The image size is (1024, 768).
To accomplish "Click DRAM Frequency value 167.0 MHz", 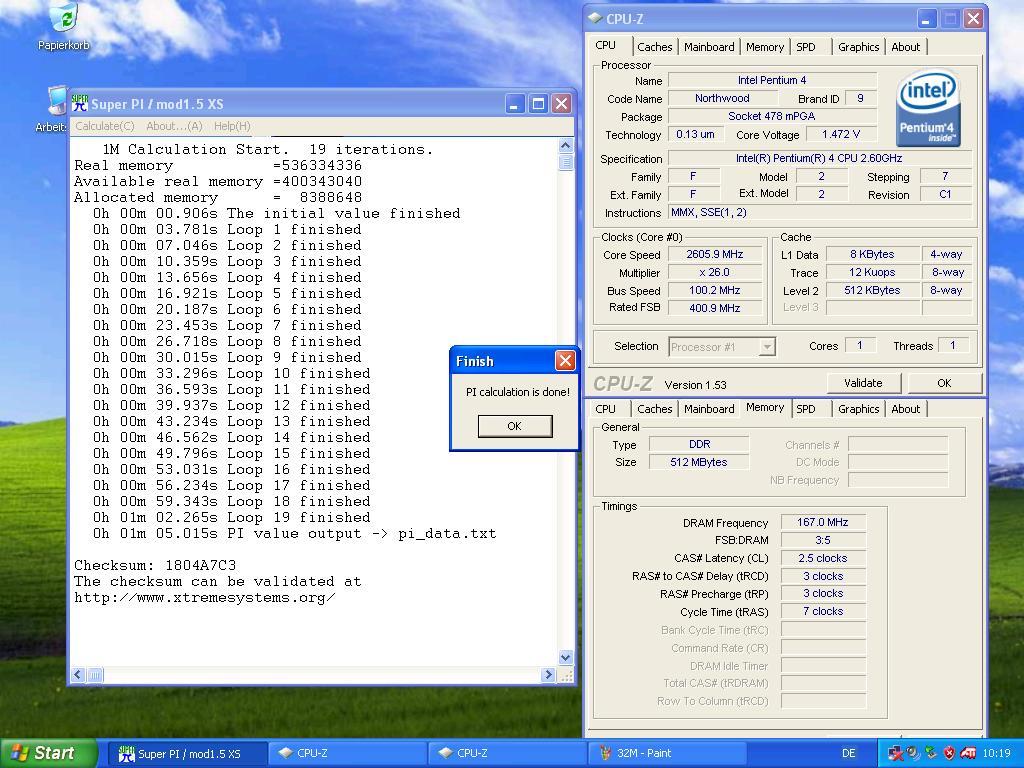I will (x=822, y=522).
